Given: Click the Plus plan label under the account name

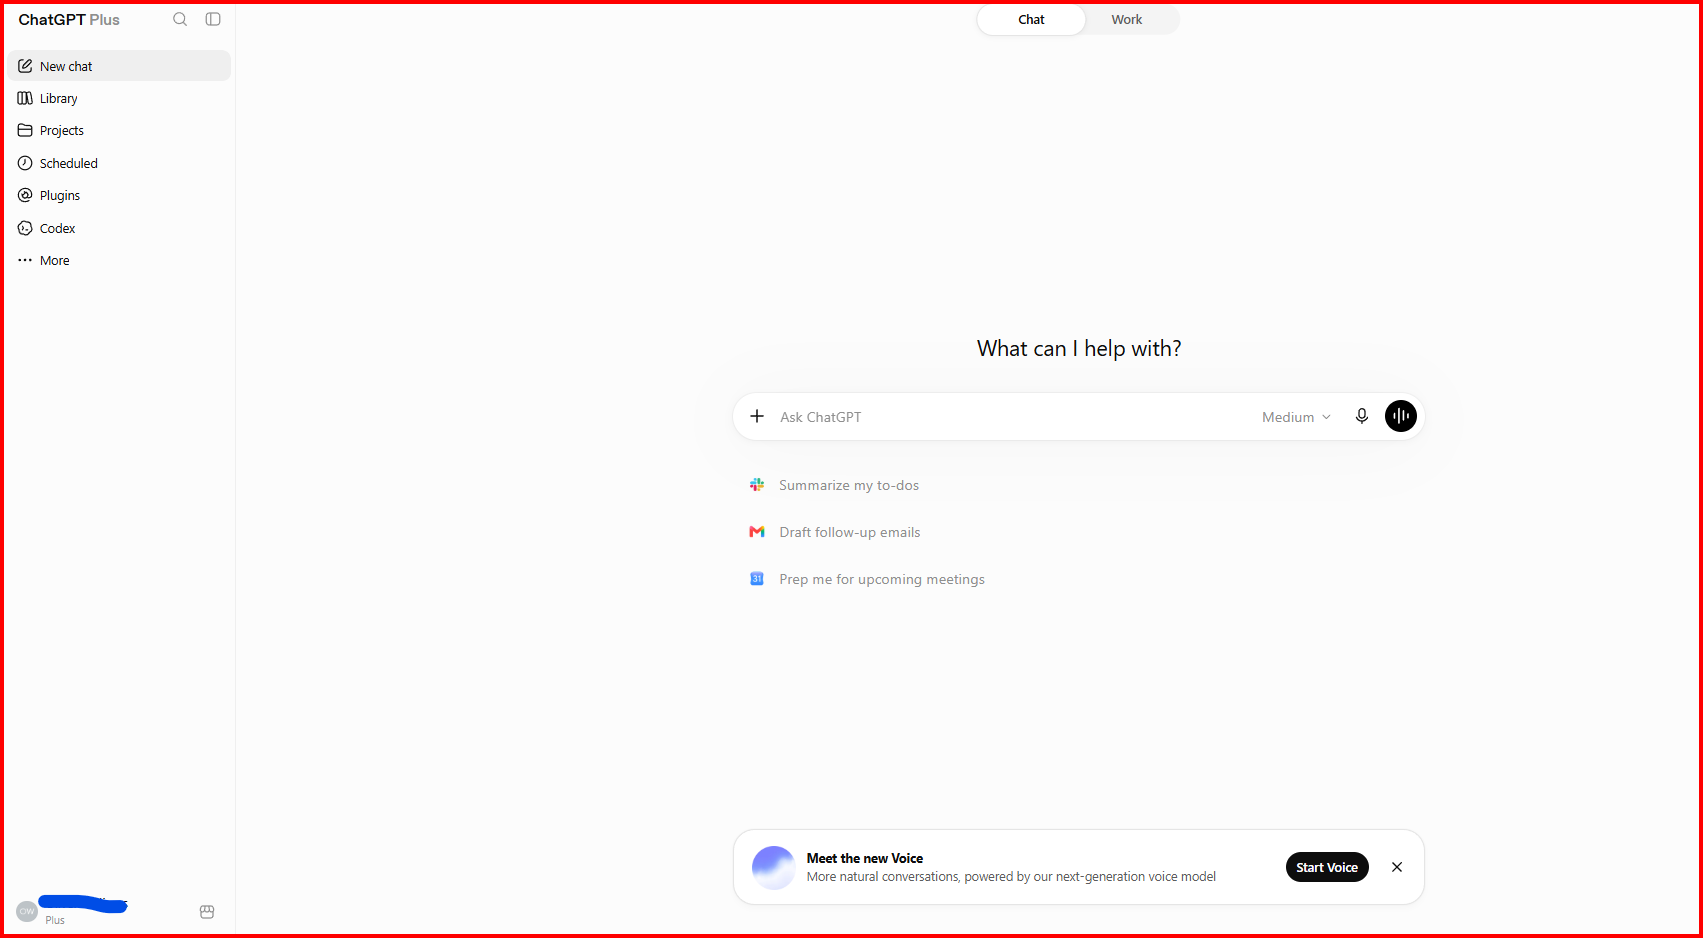Looking at the screenshot, I should coord(55,920).
